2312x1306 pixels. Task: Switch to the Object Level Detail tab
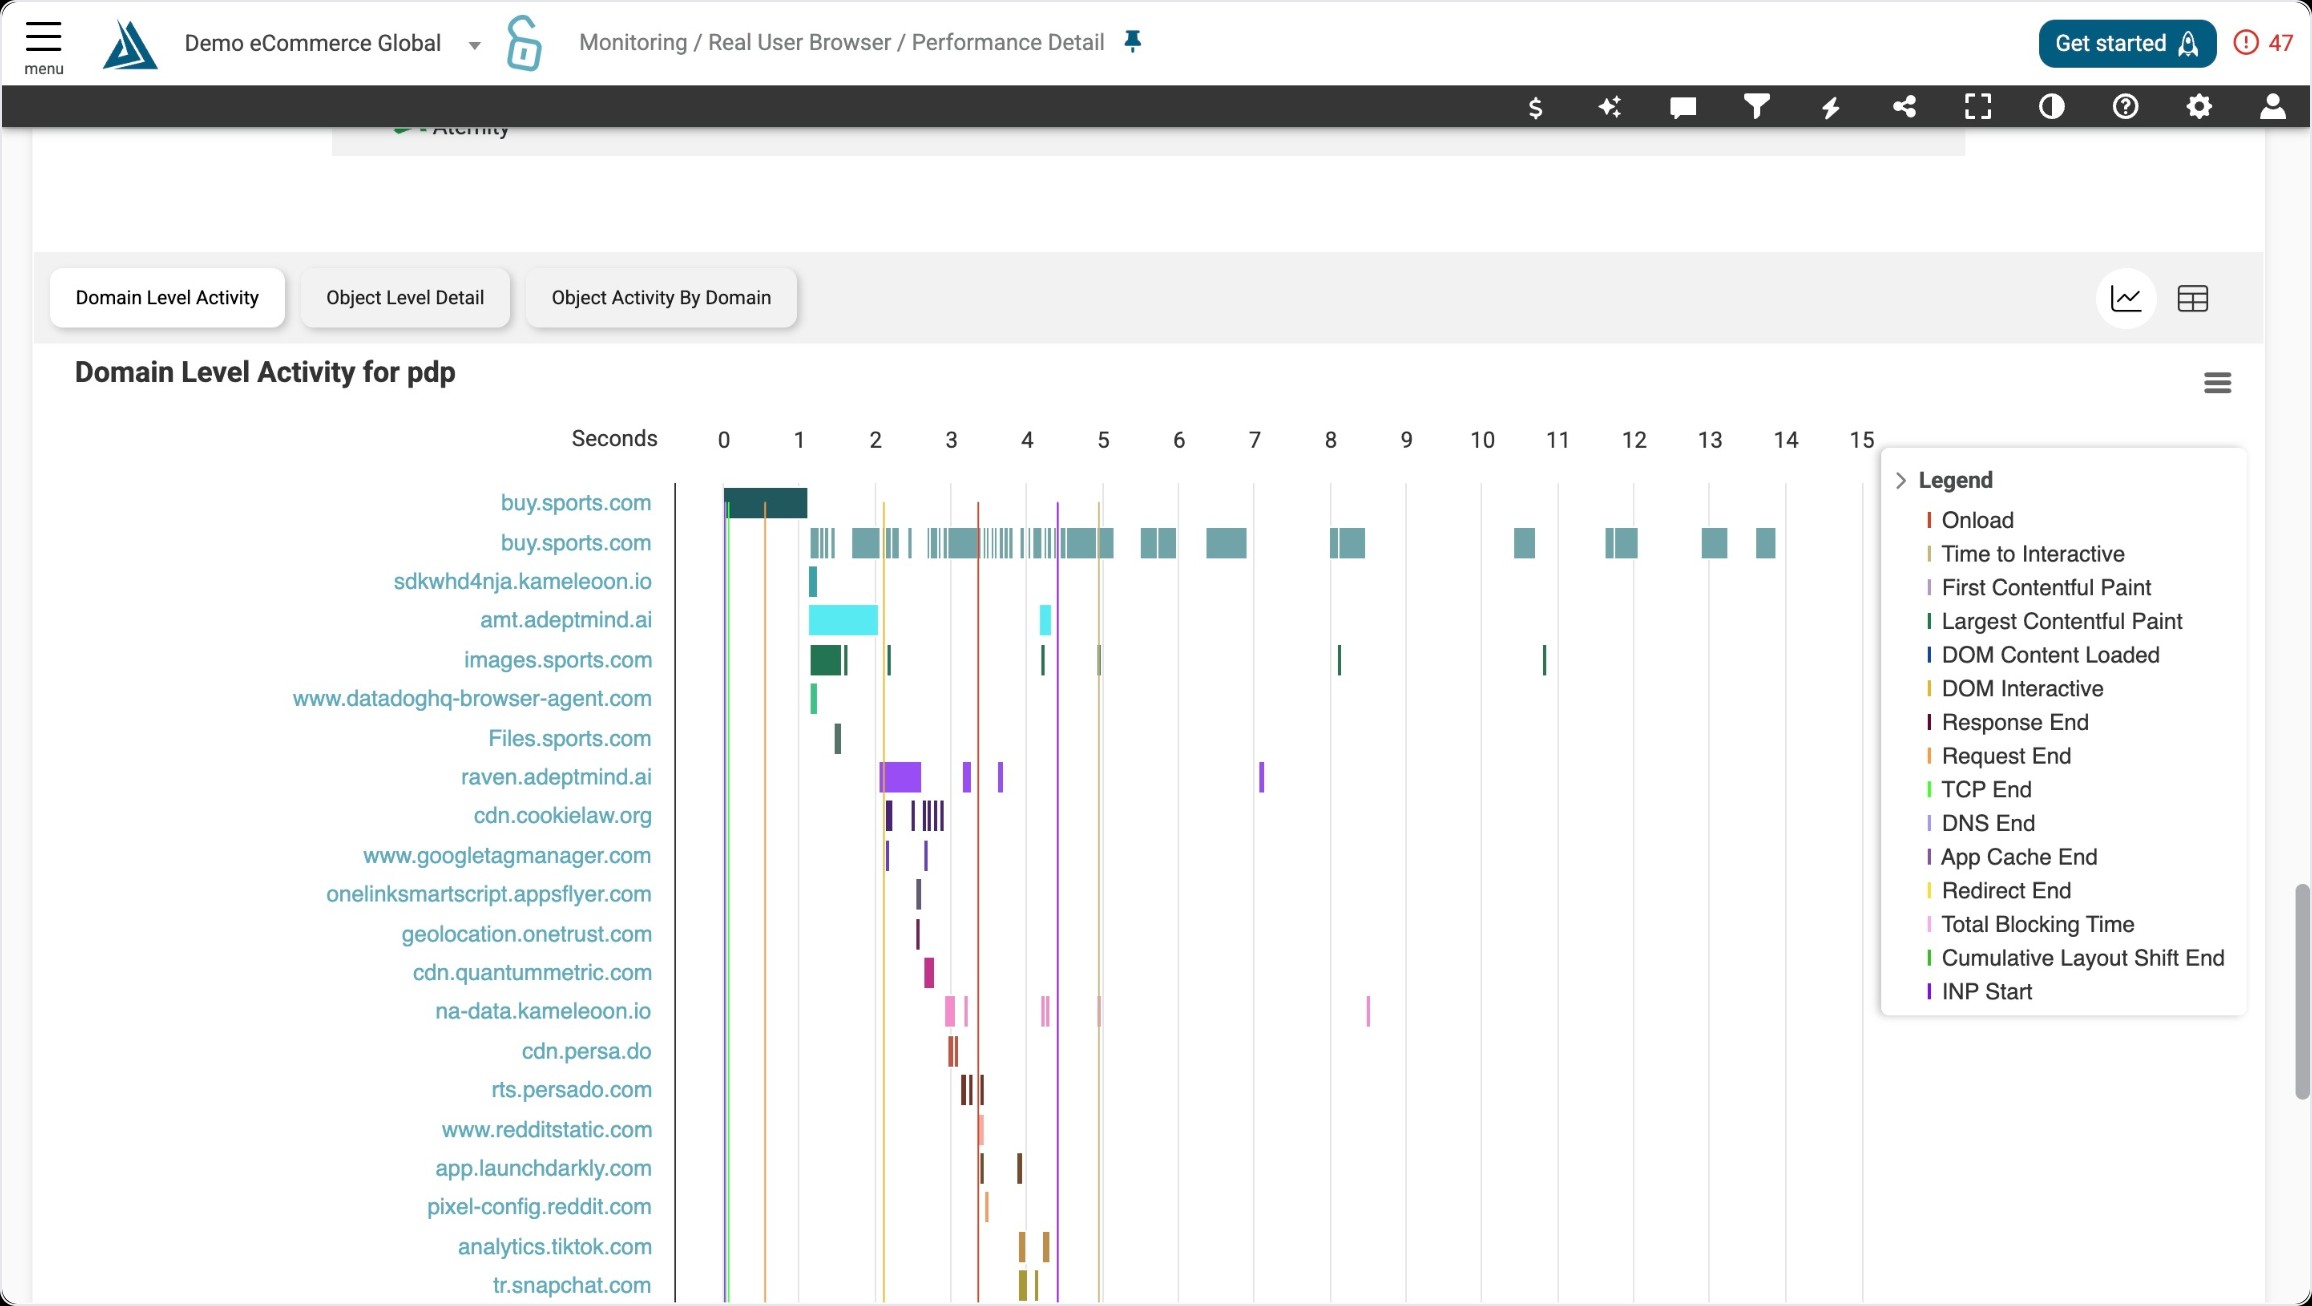pos(405,297)
